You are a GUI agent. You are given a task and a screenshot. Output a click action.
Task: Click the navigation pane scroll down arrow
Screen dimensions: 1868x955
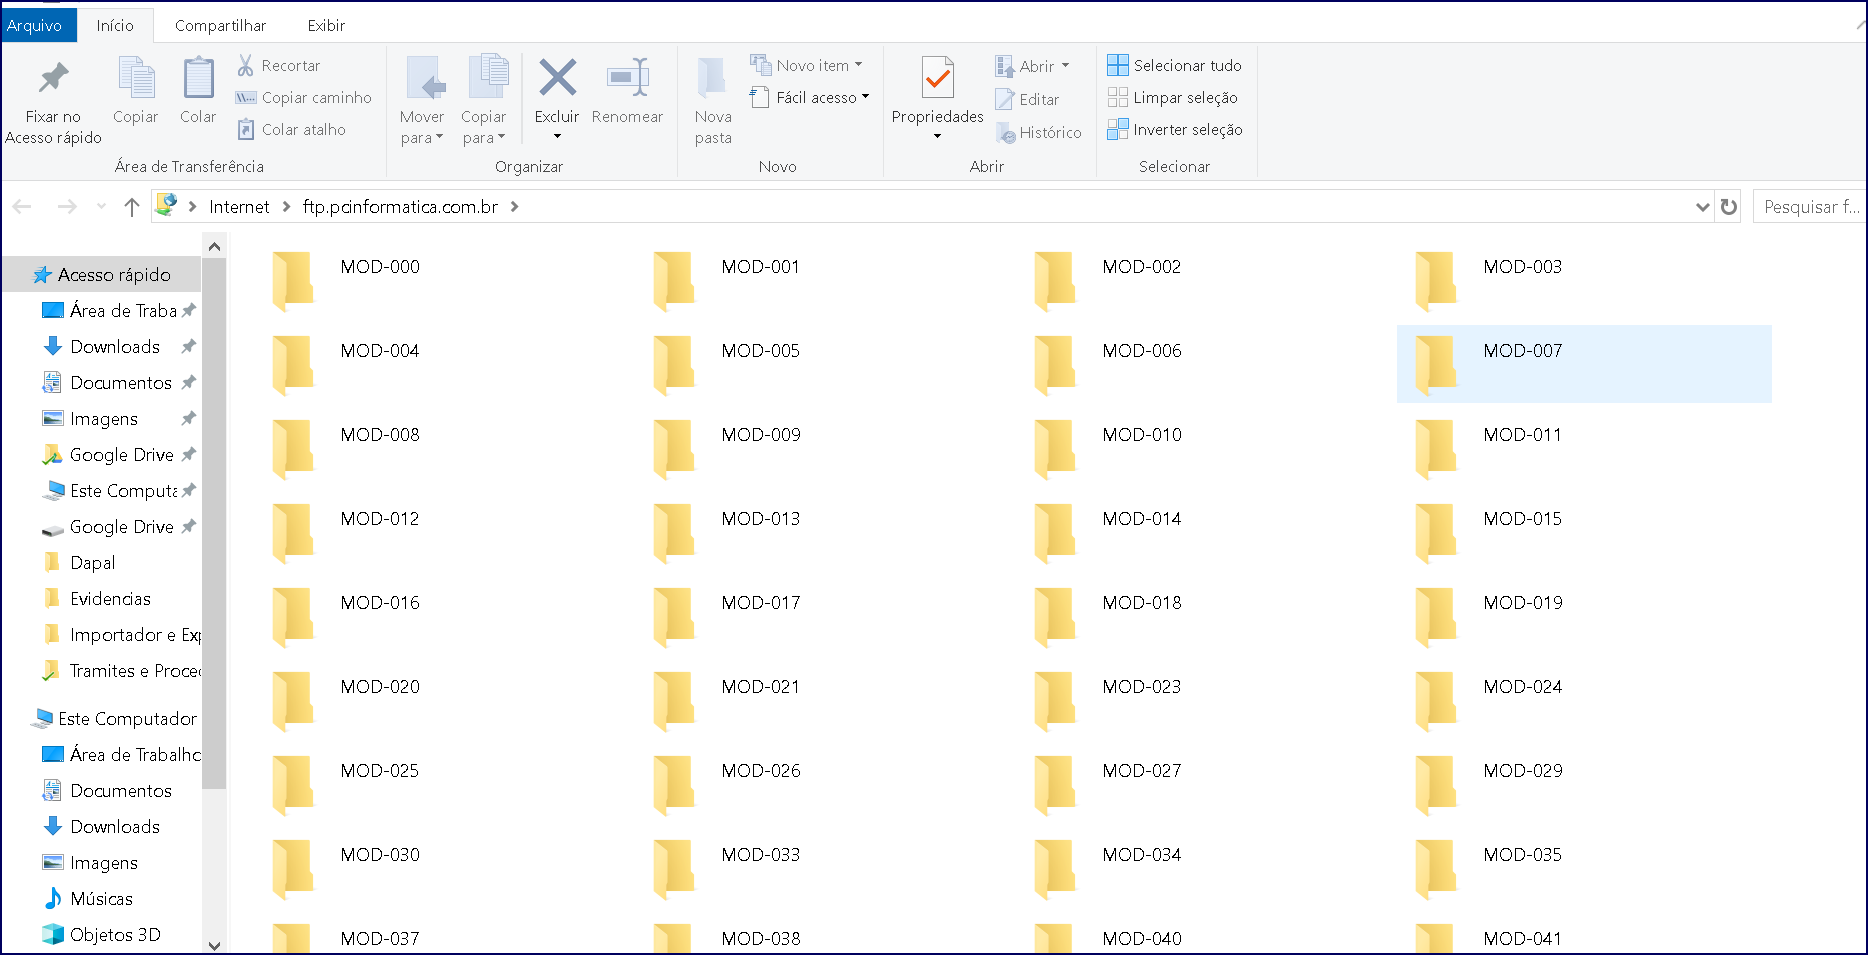click(214, 945)
